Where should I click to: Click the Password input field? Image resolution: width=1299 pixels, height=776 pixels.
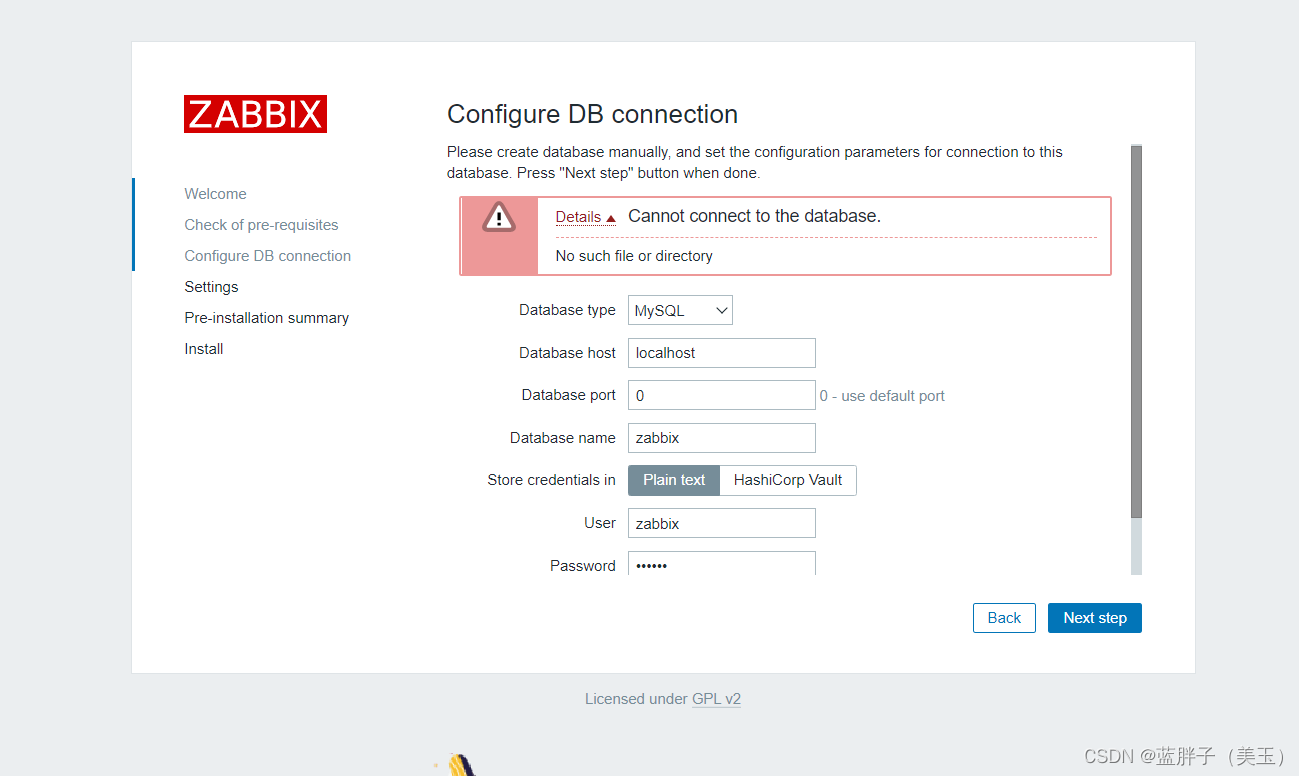pyautogui.click(x=722, y=563)
